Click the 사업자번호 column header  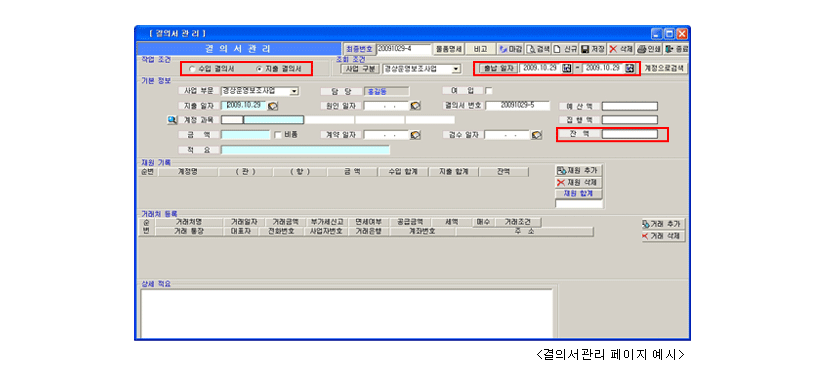coord(327,231)
